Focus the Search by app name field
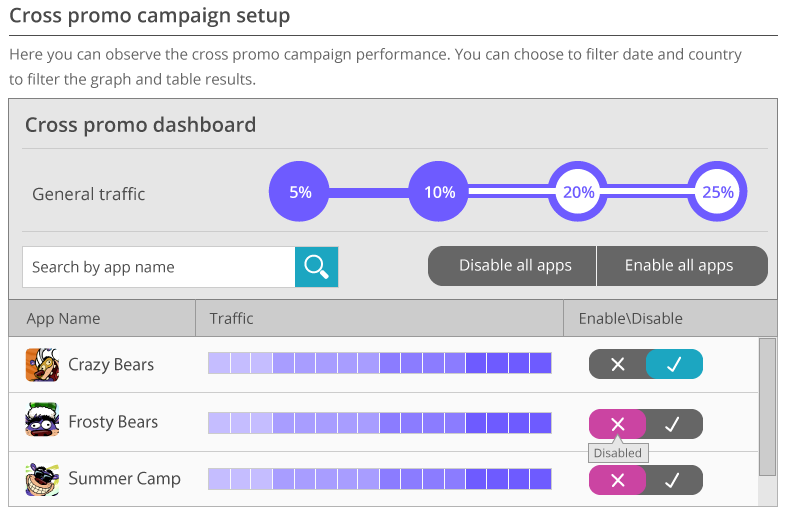 click(158, 267)
